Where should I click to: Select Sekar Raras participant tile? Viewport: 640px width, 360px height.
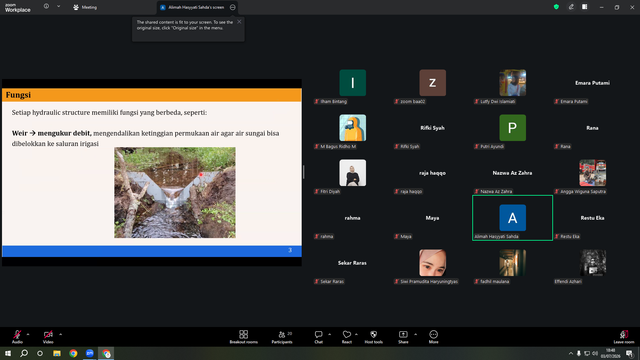(x=353, y=263)
